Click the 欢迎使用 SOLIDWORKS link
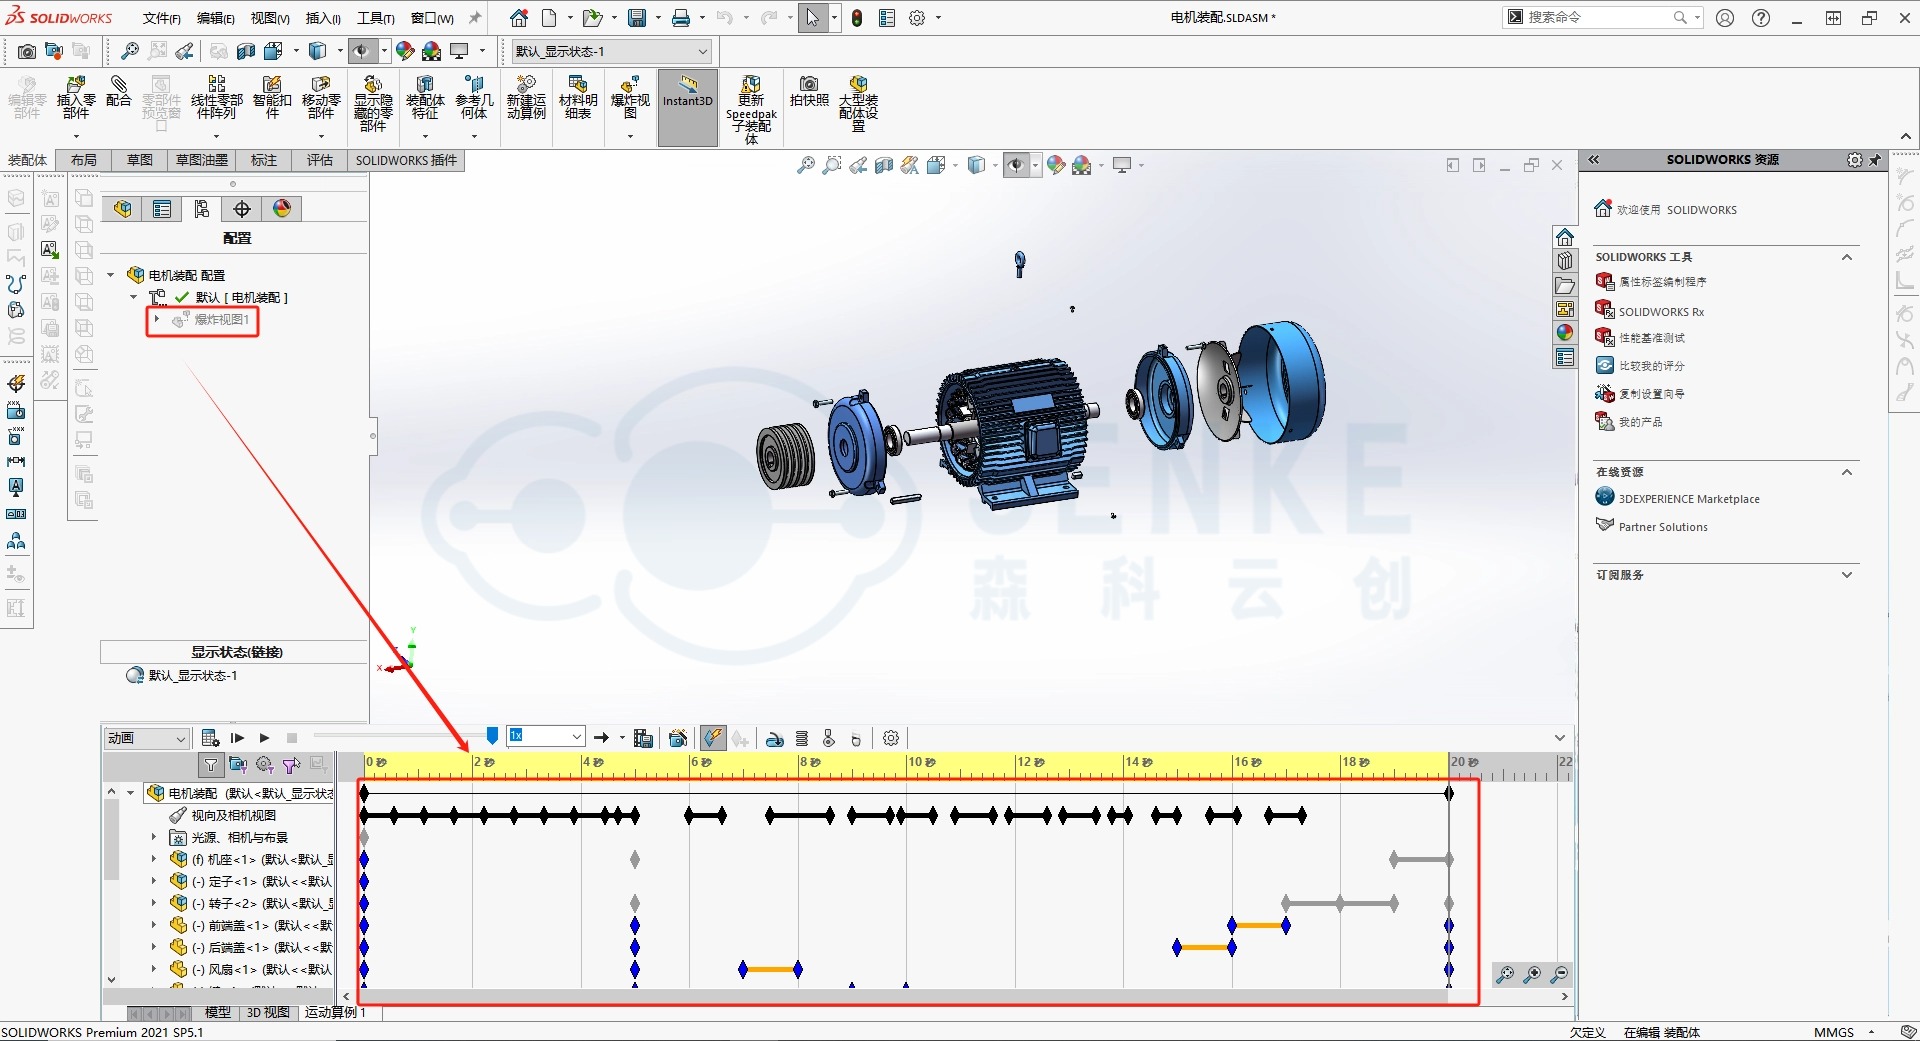The height and width of the screenshot is (1041, 1920). (x=1677, y=210)
